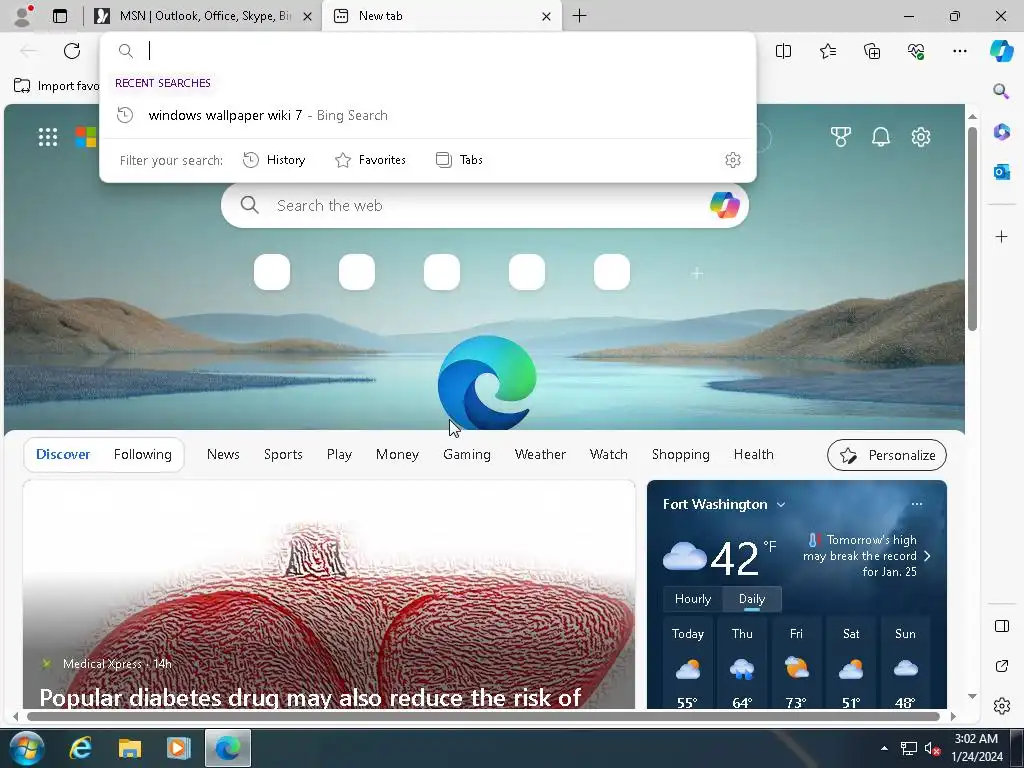
Task: Launch Internet Explorer from taskbar
Action: coord(80,748)
